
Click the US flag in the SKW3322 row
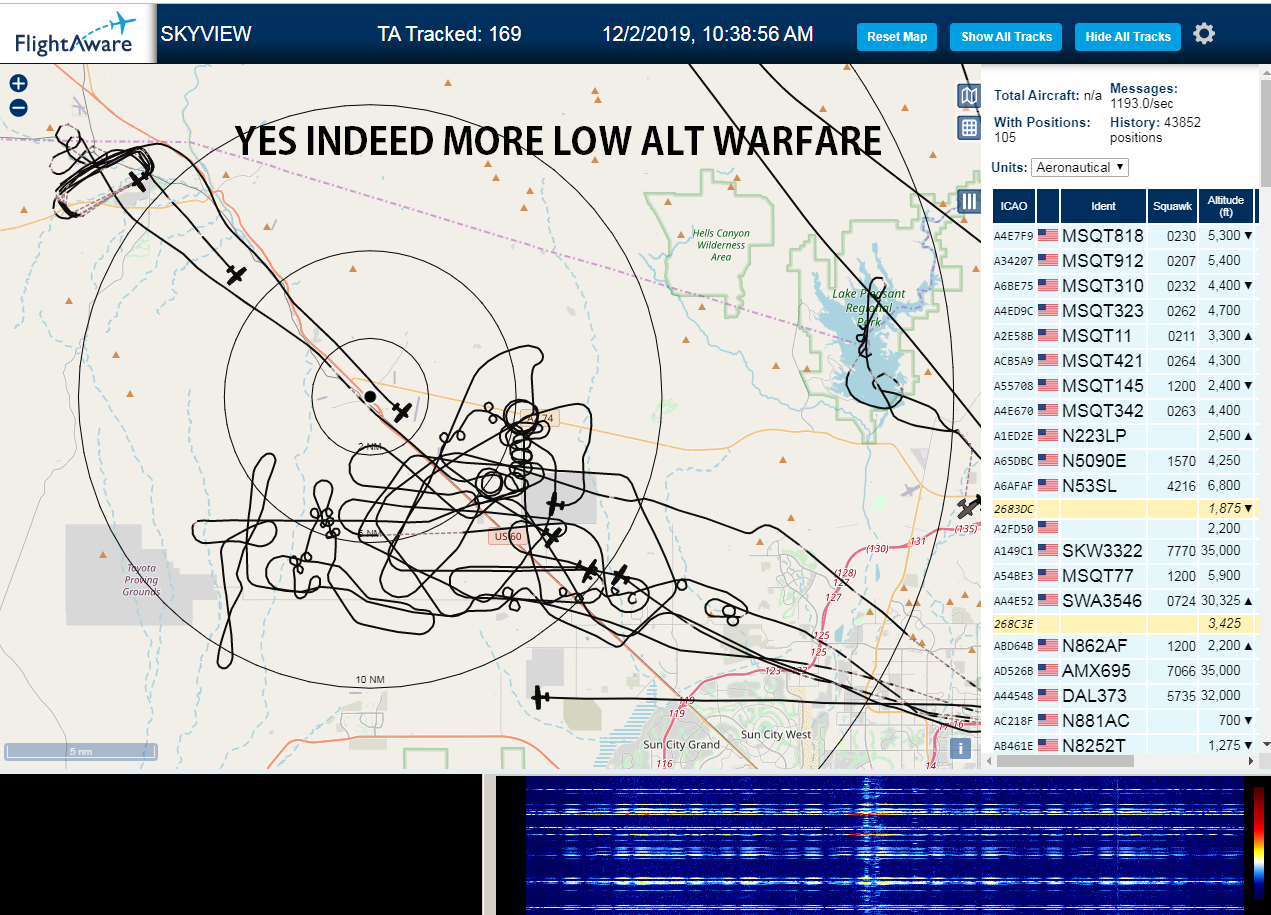tap(1048, 551)
